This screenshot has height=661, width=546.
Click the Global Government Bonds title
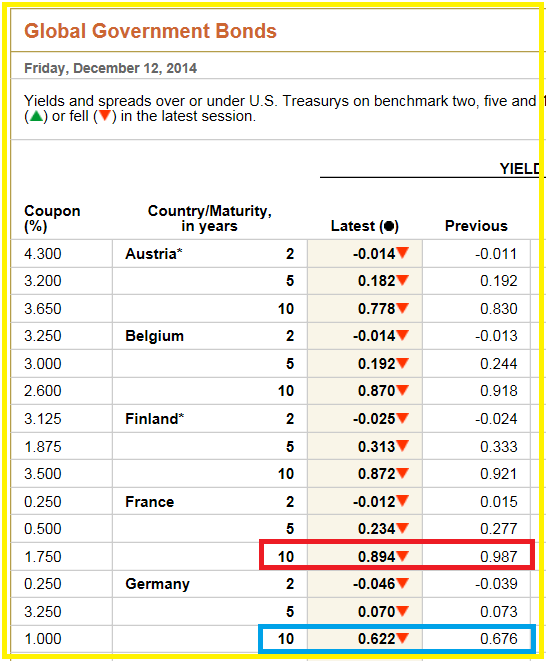(x=150, y=31)
